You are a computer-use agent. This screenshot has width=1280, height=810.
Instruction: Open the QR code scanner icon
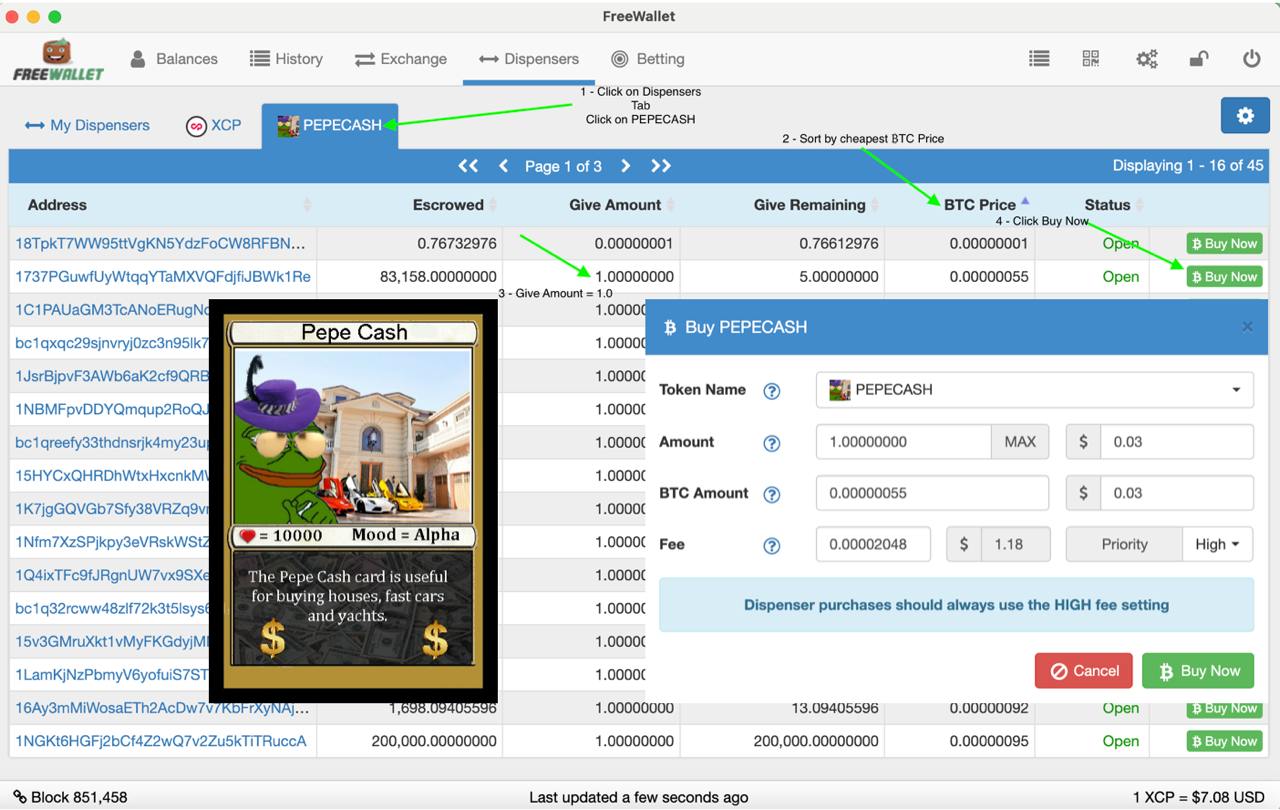pos(1091,59)
